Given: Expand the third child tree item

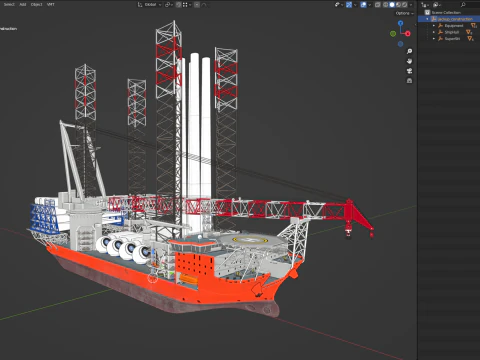Looking at the screenshot, I should point(434,39).
